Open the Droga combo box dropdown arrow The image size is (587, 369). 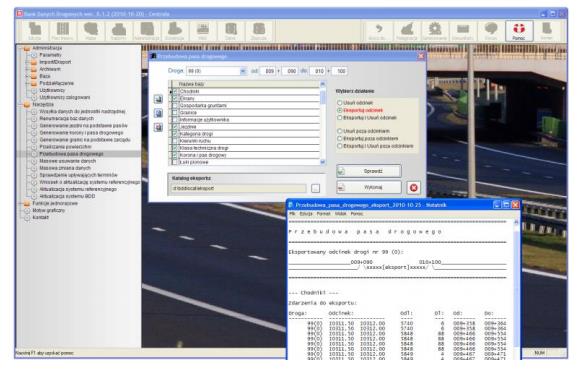(x=243, y=71)
